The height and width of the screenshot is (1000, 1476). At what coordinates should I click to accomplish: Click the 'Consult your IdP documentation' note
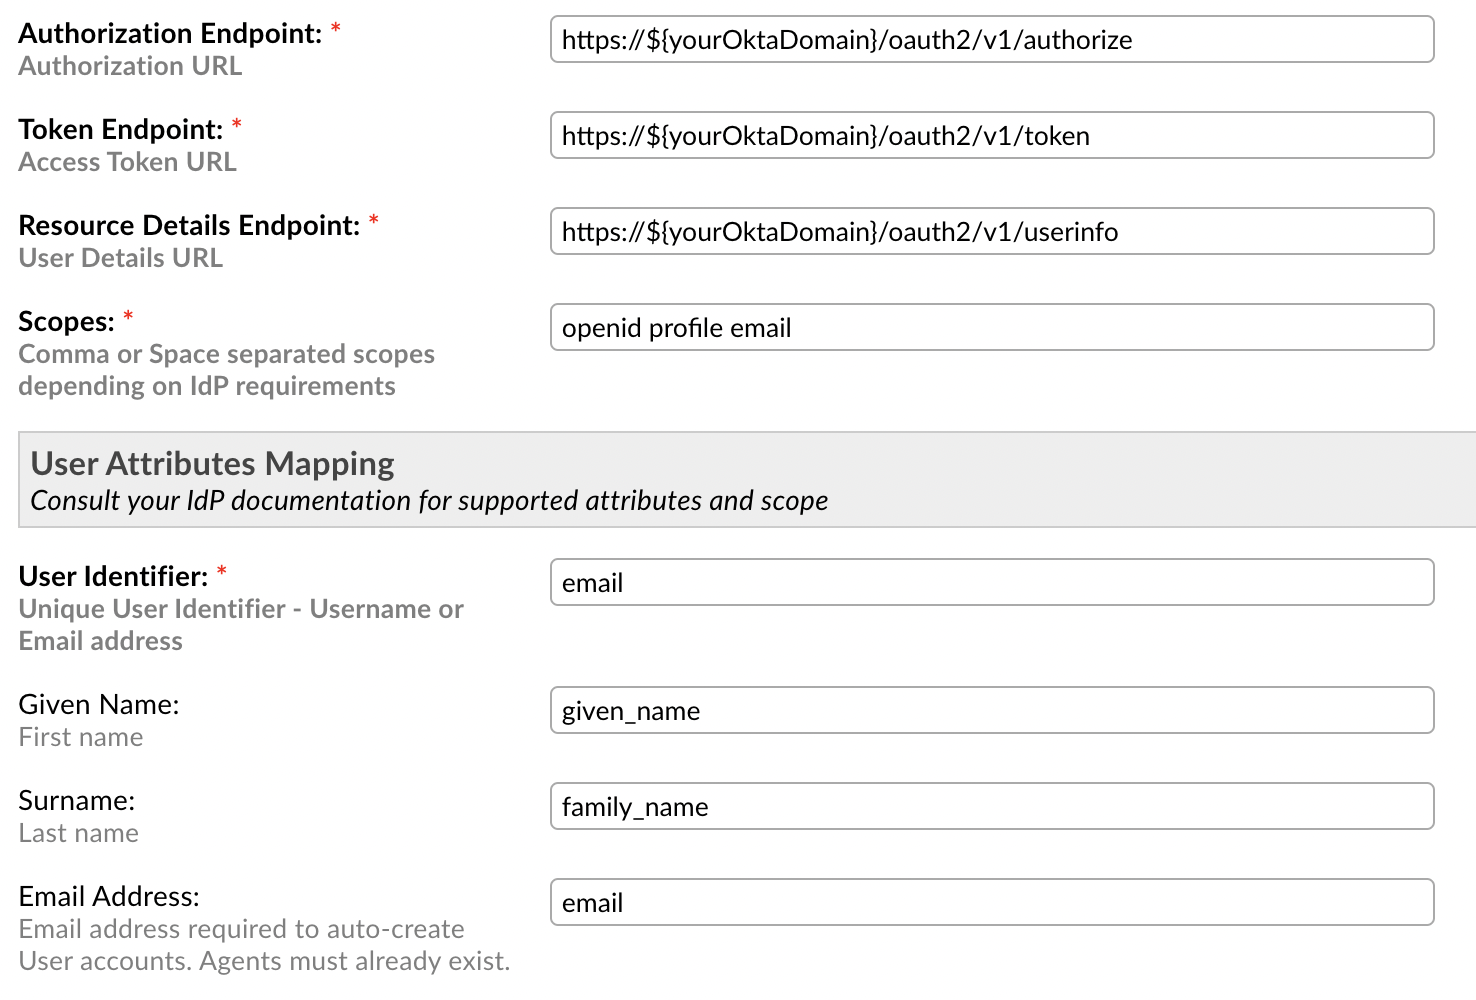[429, 500]
